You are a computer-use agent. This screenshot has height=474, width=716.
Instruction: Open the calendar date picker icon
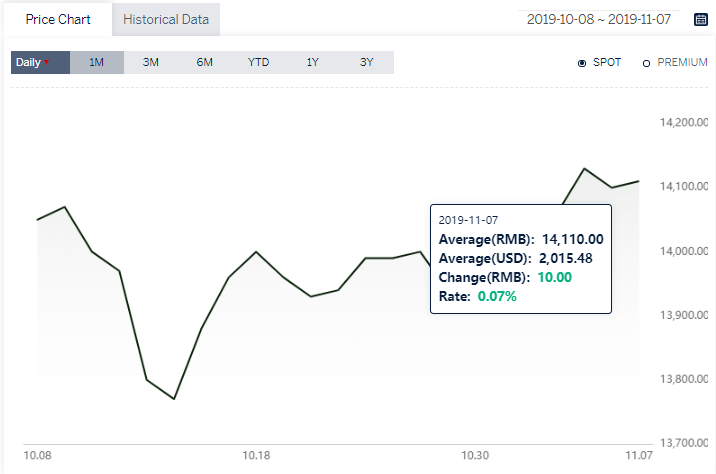[700, 19]
